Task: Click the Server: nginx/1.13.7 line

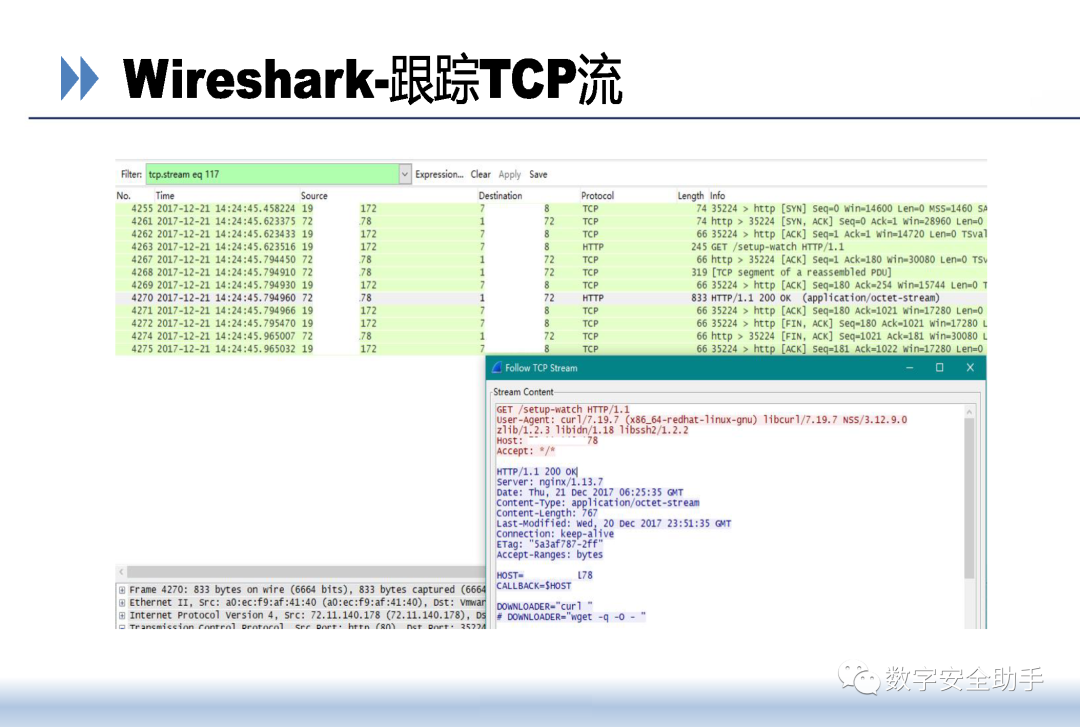Action: click(x=550, y=482)
